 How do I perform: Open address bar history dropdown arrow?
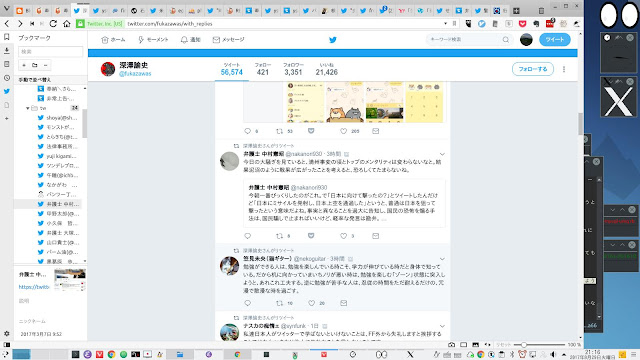pos(445,24)
